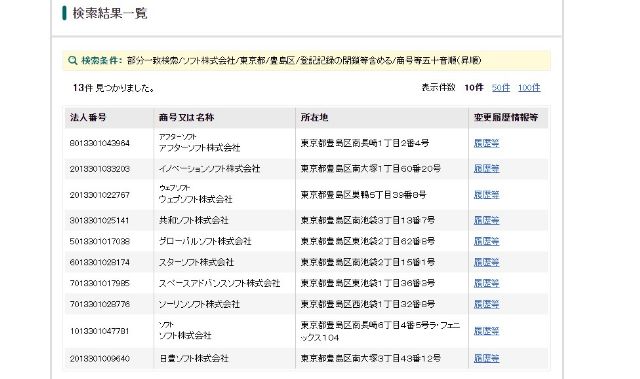Select company name 共和ソフト株式会社
The image size is (640, 379).
click(x=193, y=221)
